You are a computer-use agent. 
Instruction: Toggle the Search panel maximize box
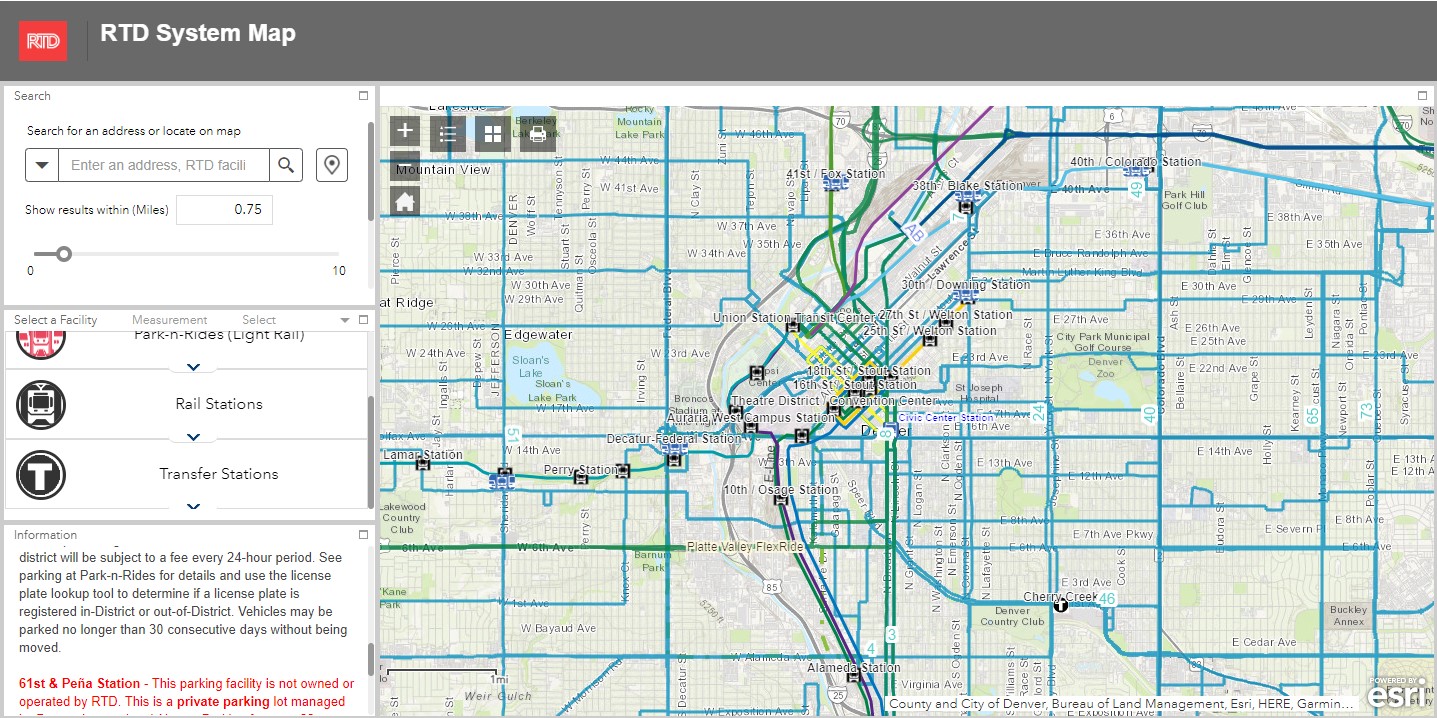coord(363,95)
